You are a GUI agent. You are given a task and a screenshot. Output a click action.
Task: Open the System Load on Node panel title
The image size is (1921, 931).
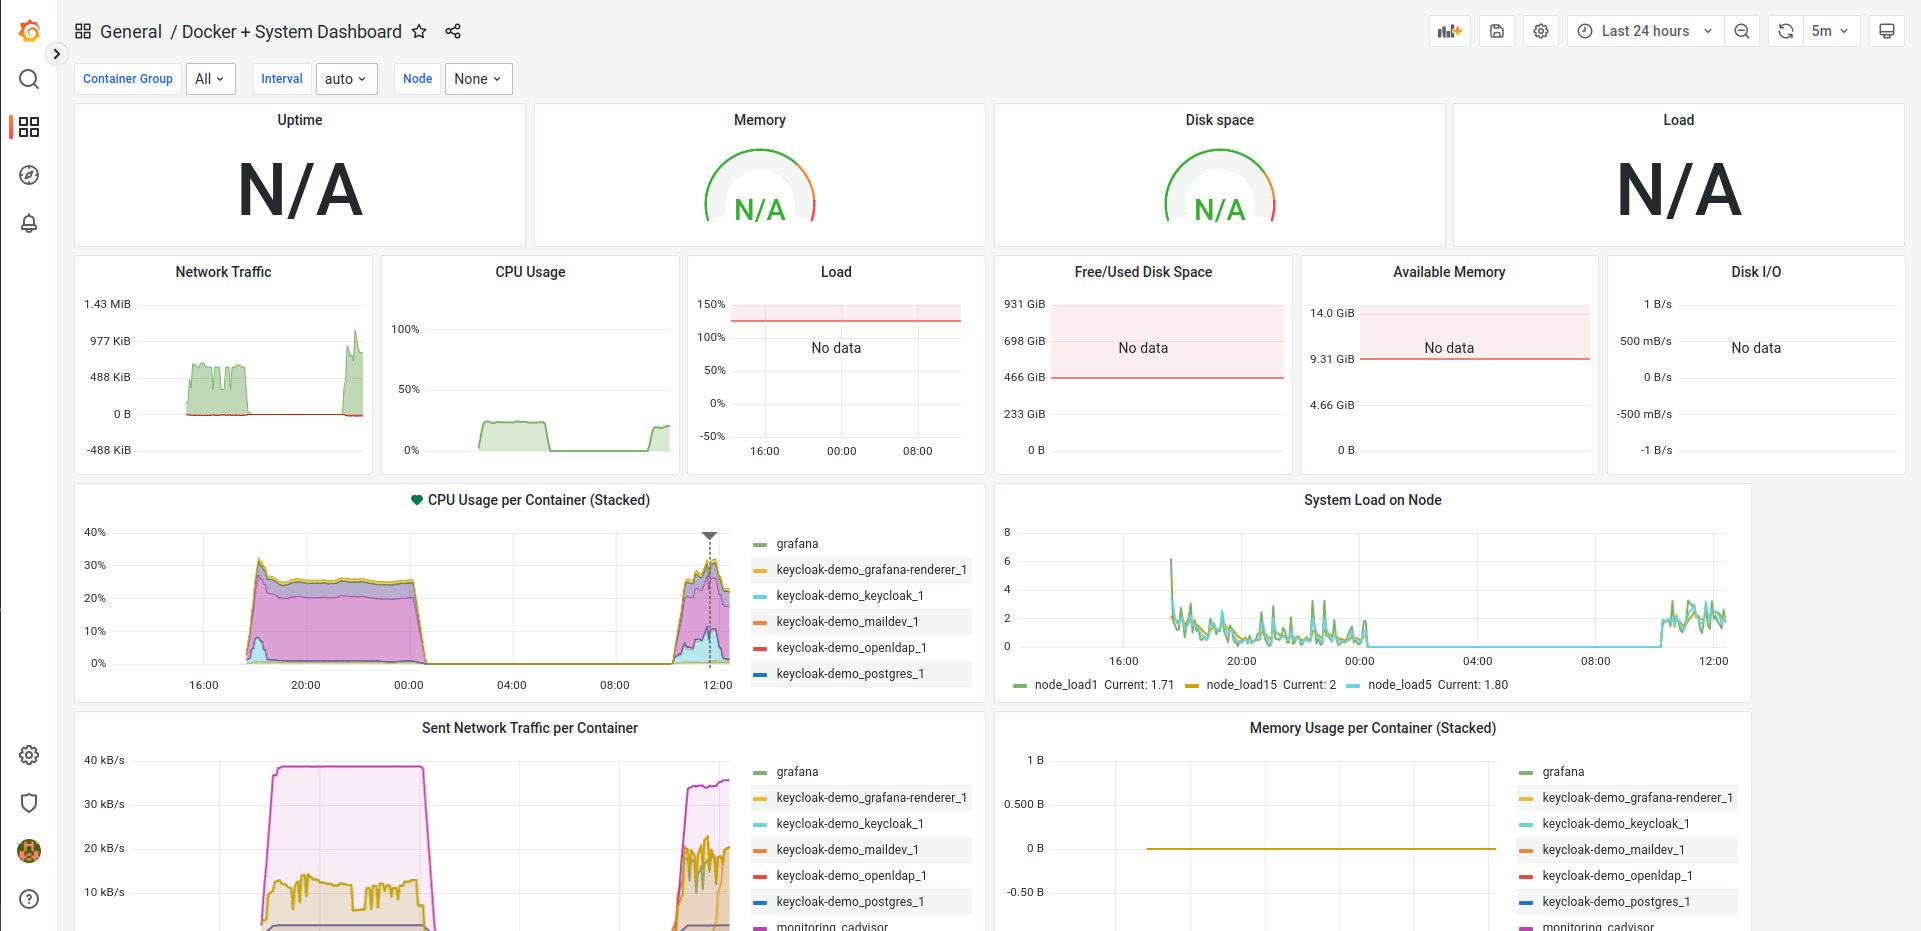click(x=1372, y=500)
